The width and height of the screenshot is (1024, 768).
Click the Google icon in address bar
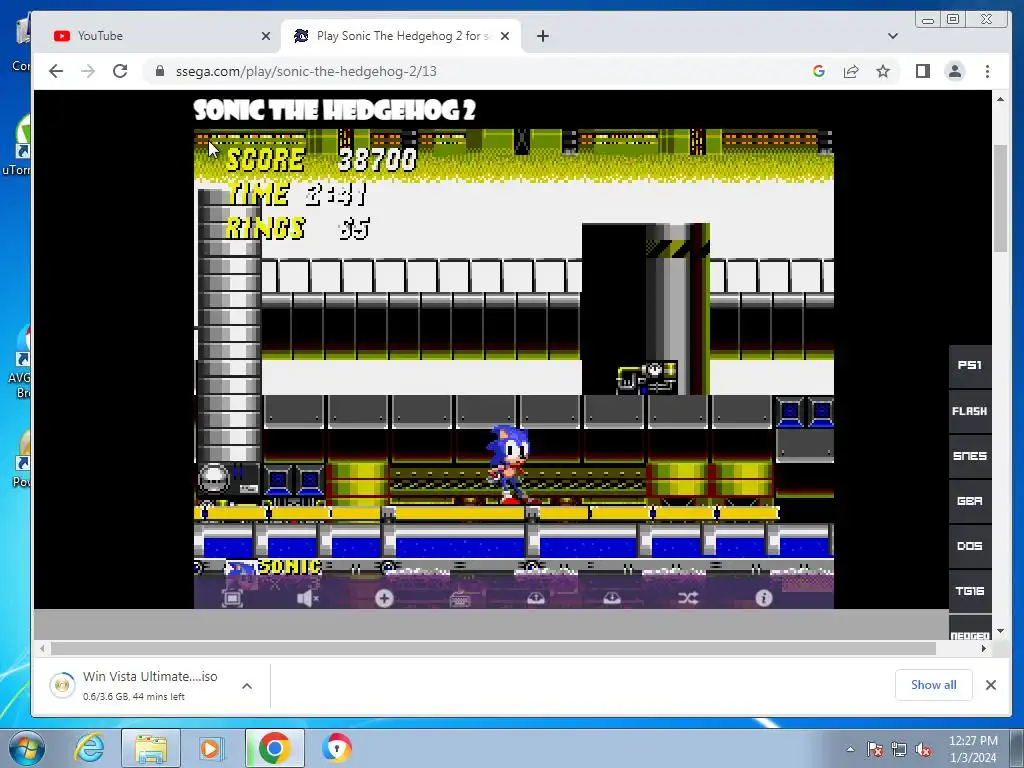[x=819, y=71]
